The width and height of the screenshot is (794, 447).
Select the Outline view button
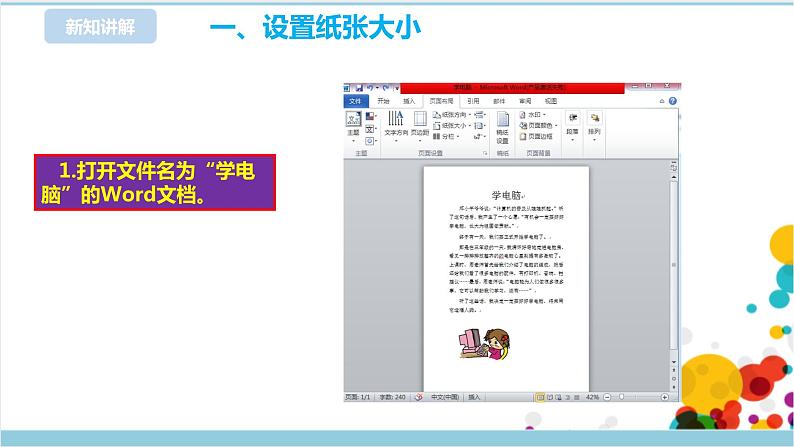(x=567, y=397)
